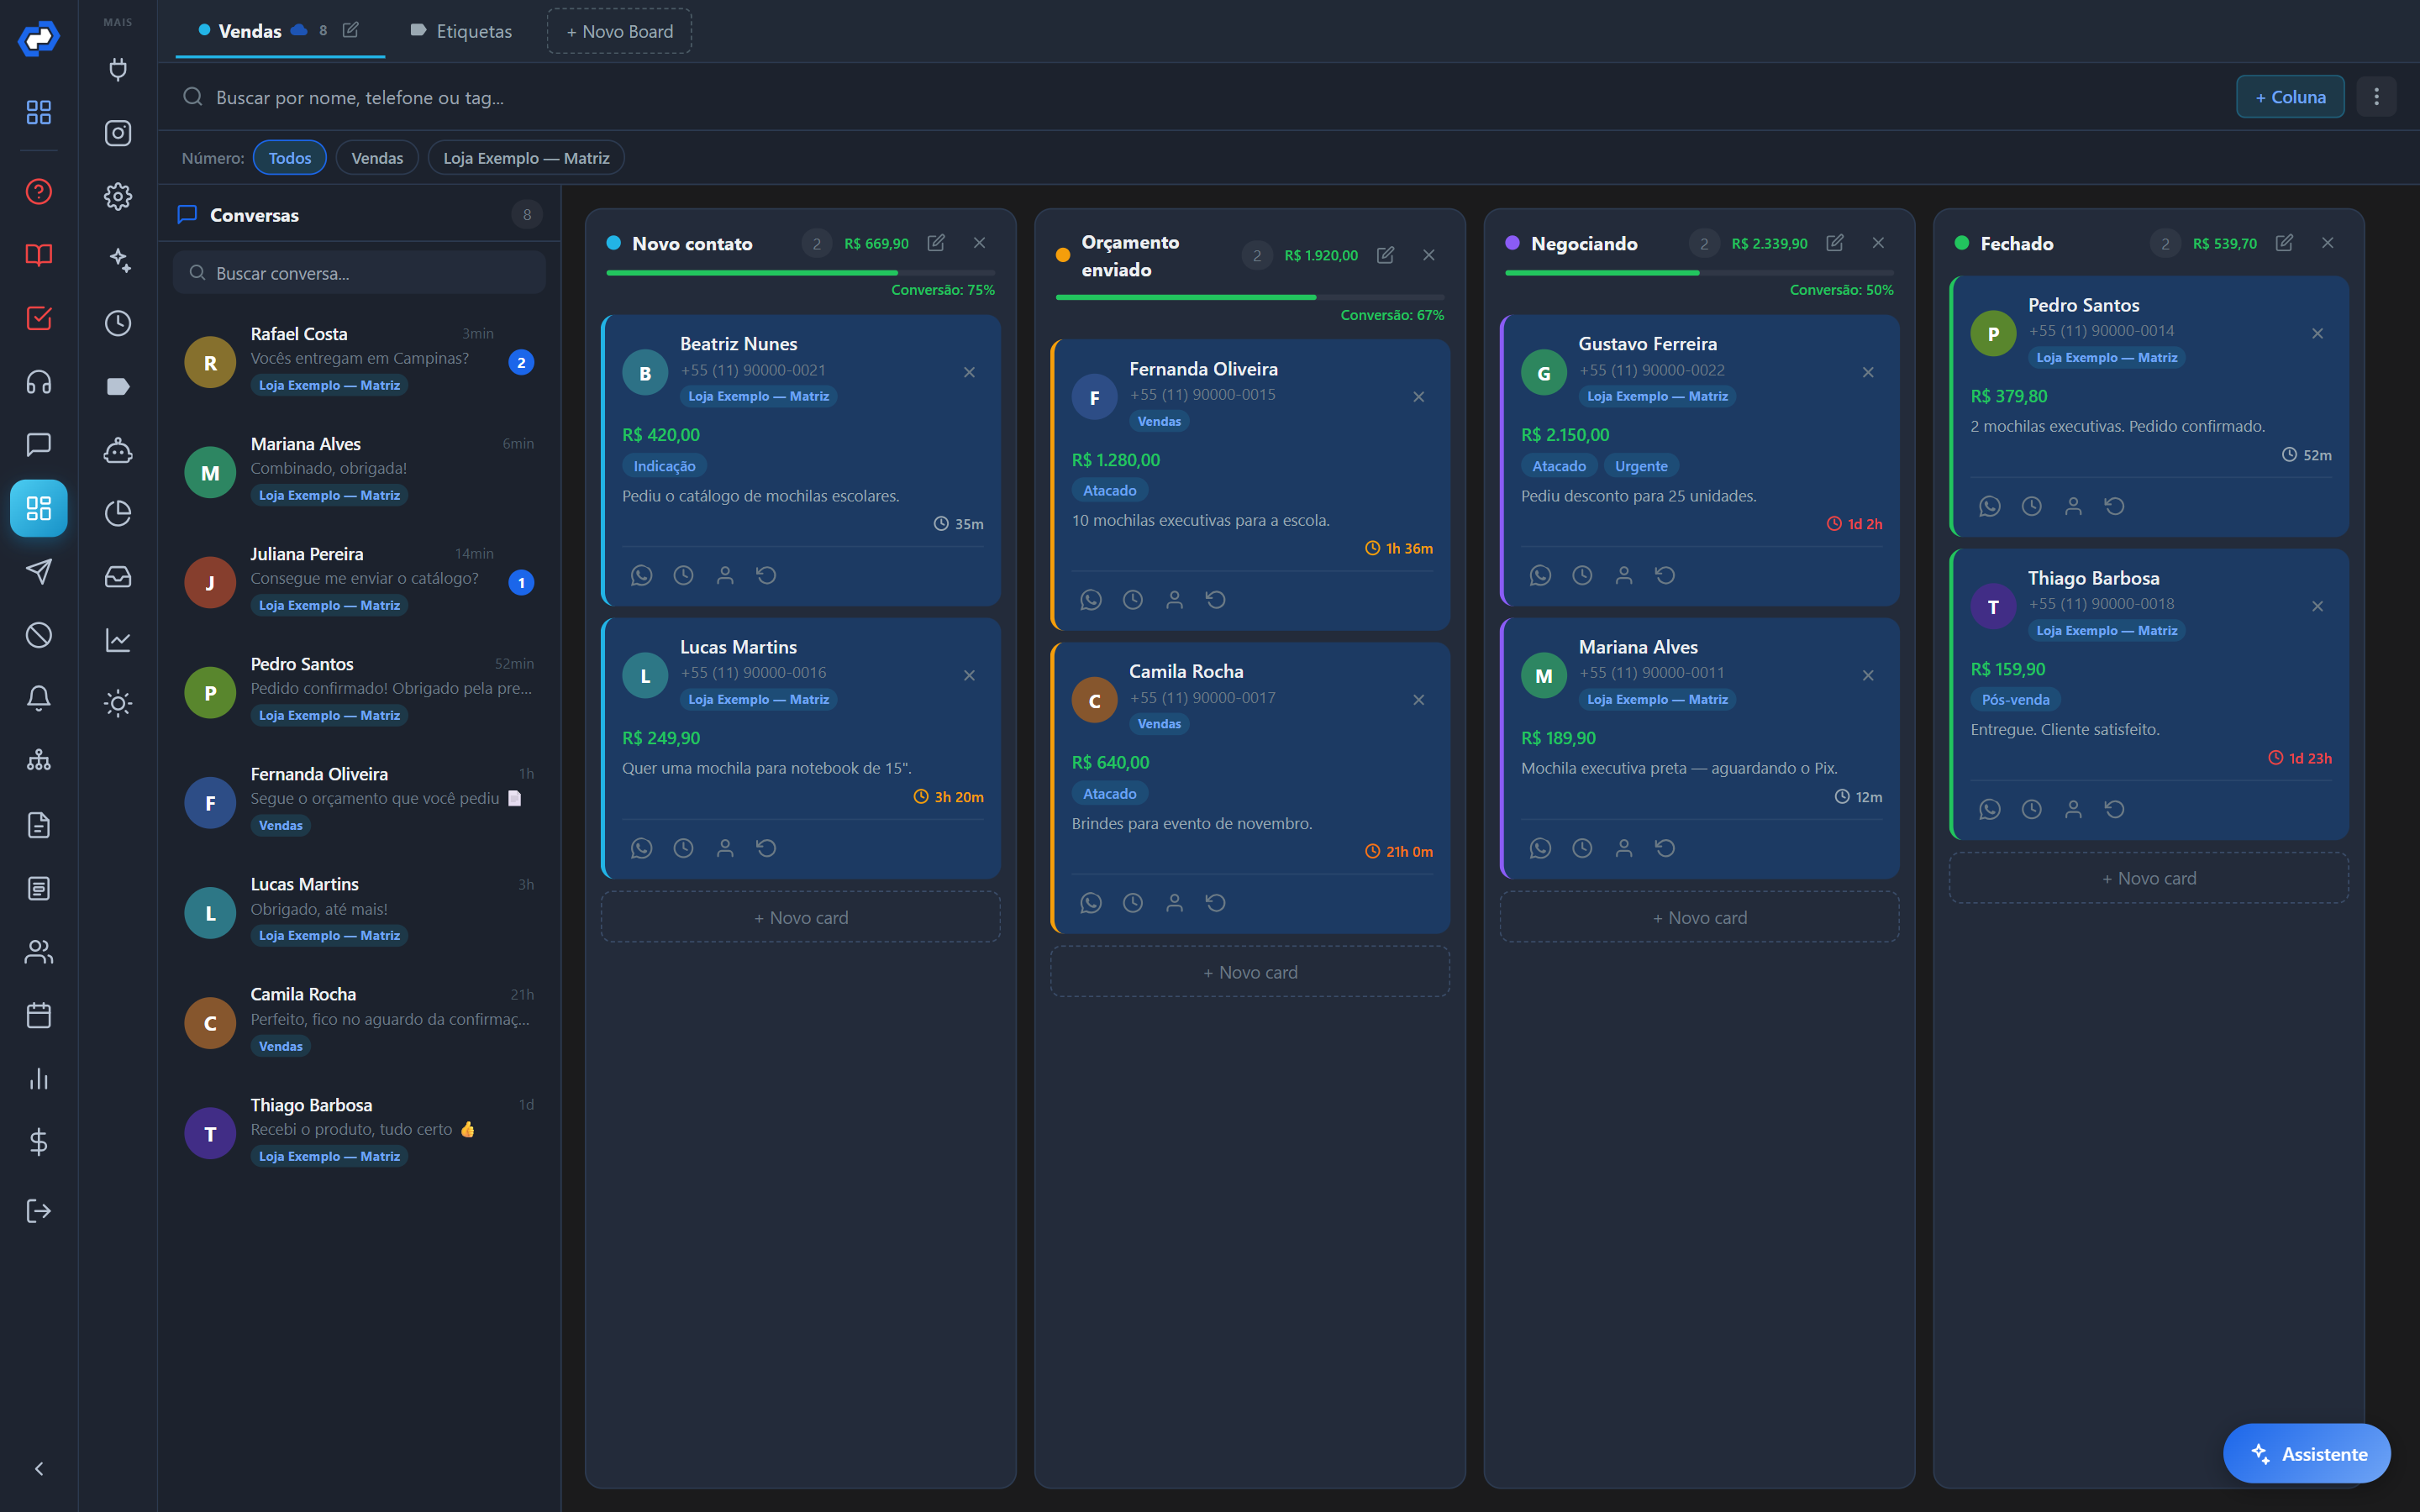Open the calendar icon in sidebar

39,1015
